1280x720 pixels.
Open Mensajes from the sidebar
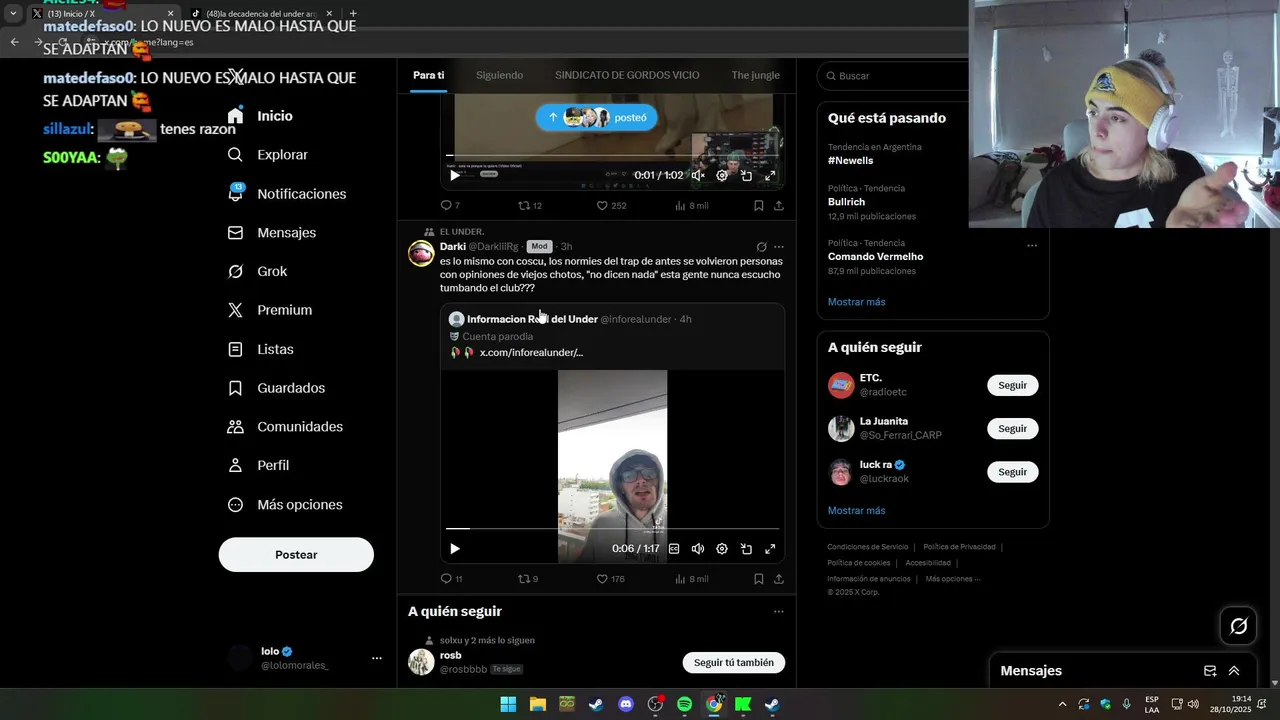(271, 233)
